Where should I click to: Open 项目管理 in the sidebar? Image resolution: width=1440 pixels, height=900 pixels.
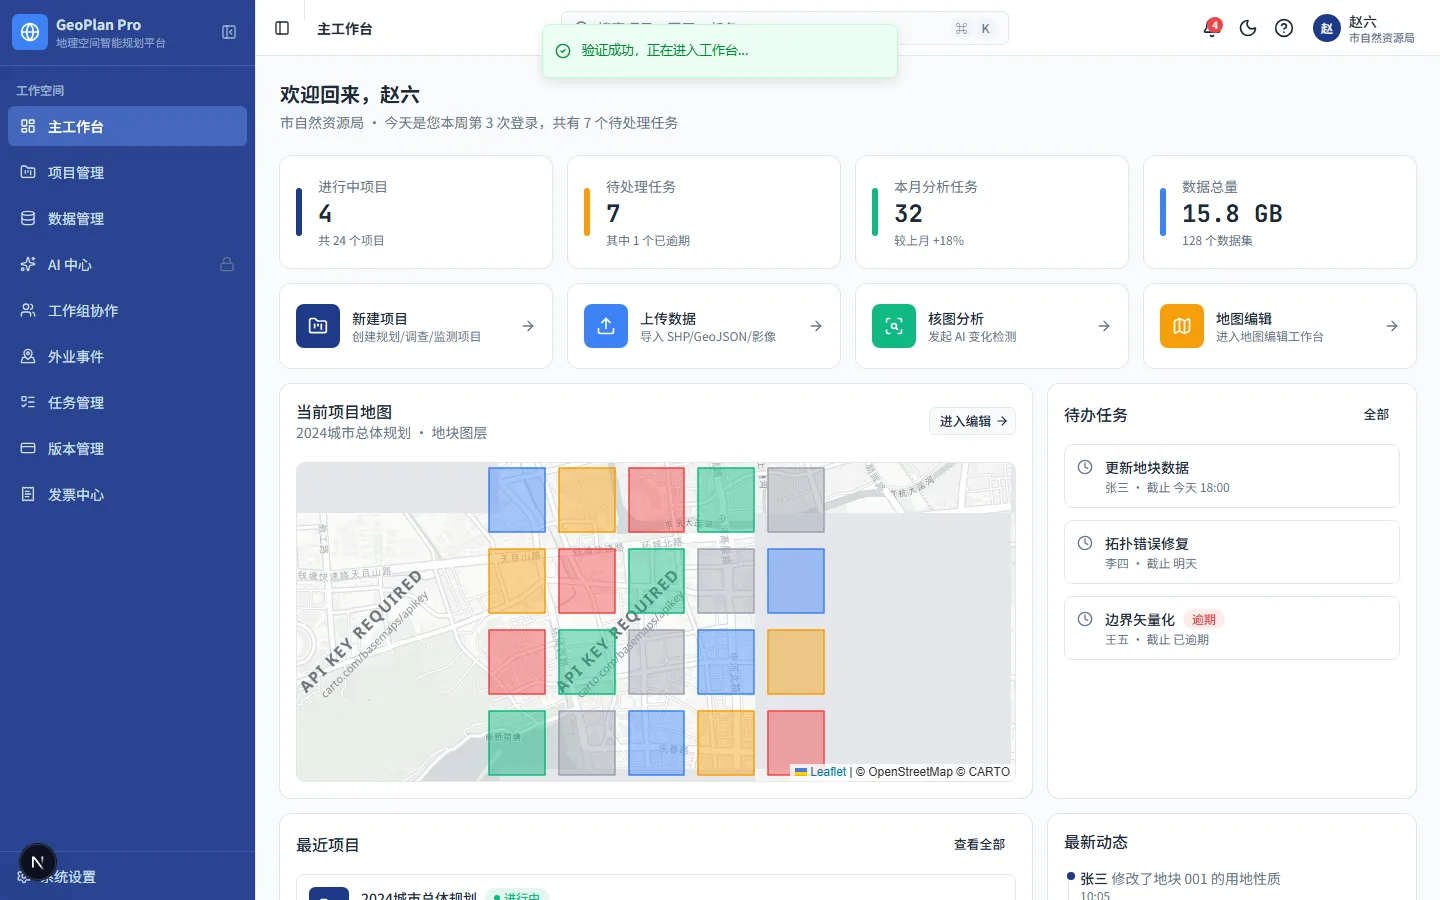(127, 172)
